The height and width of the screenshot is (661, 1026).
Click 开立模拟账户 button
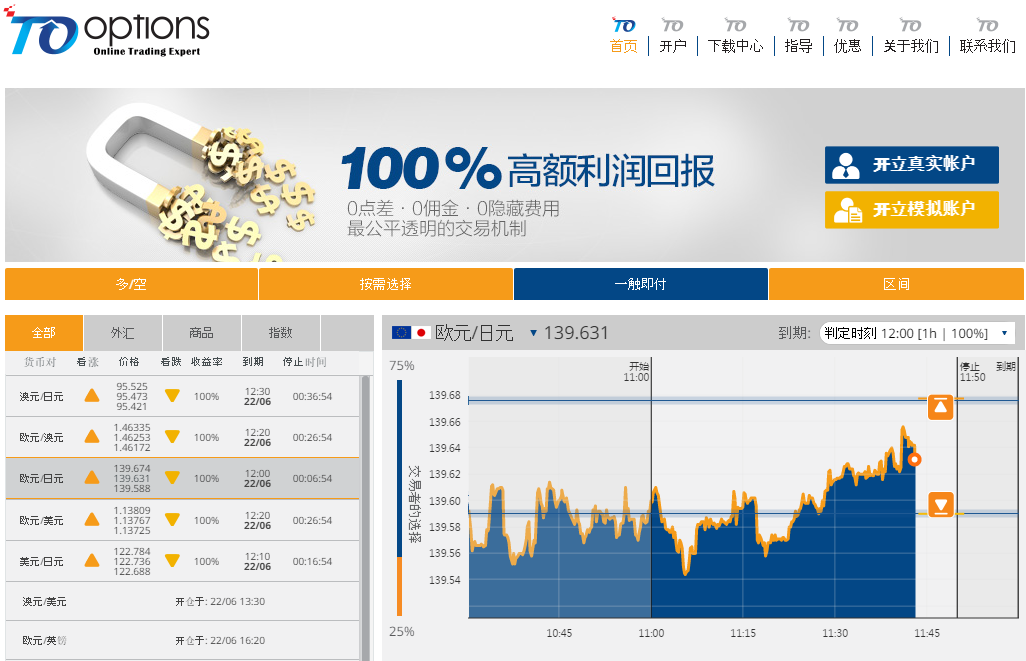click(x=911, y=209)
